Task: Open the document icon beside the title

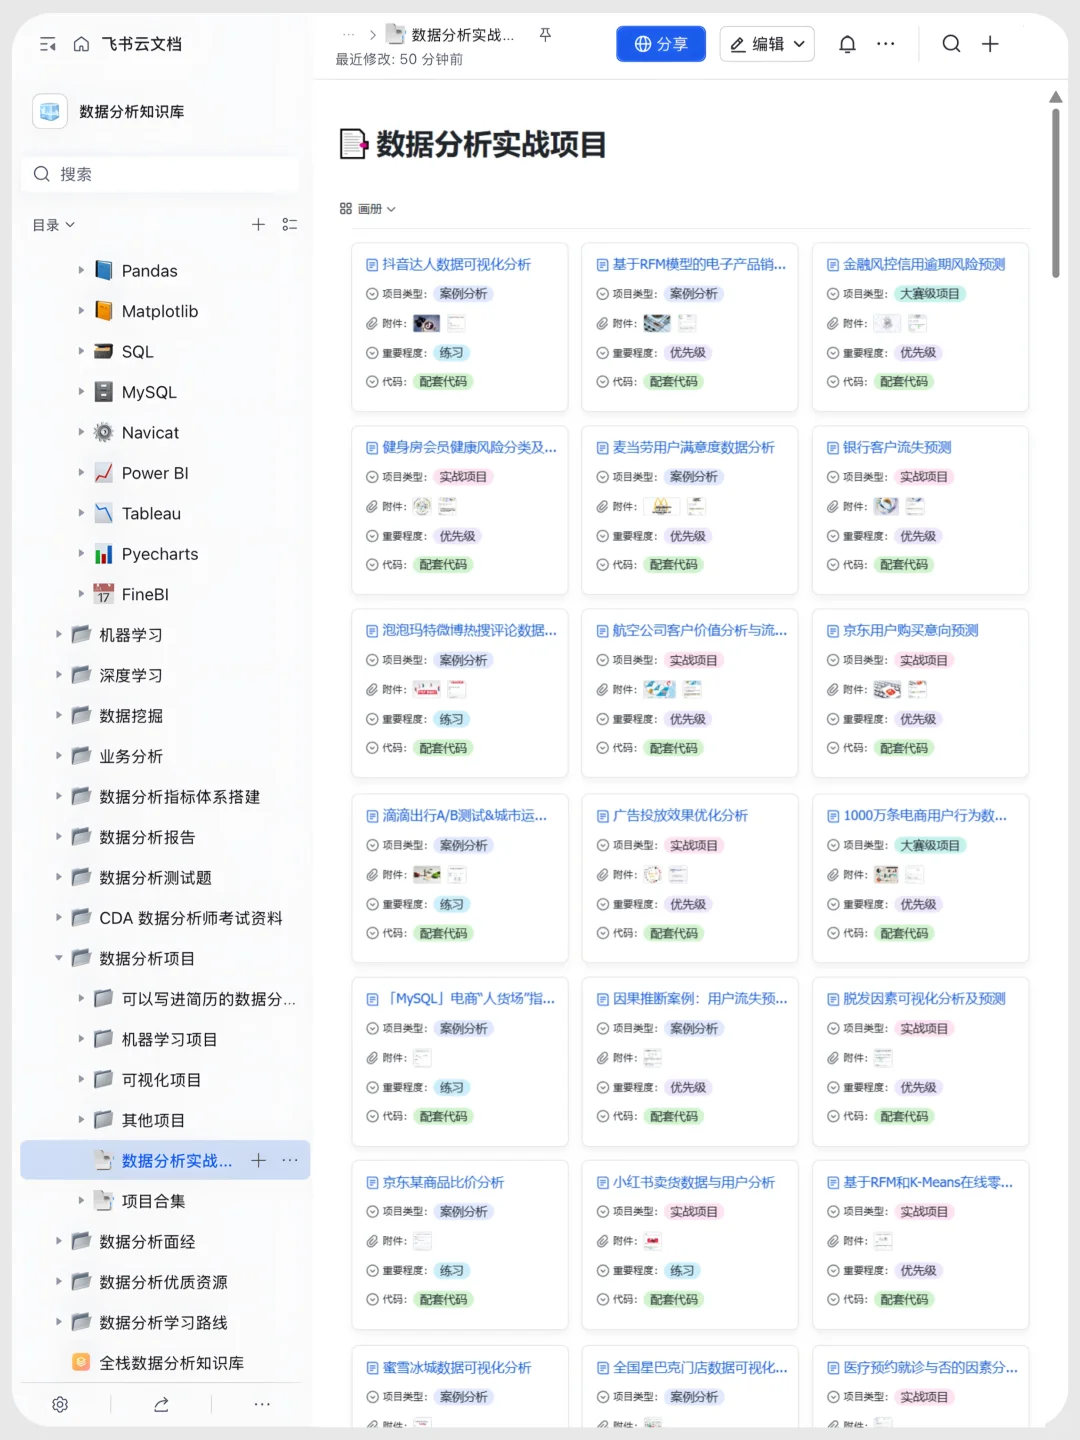Action: coord(353,144)
